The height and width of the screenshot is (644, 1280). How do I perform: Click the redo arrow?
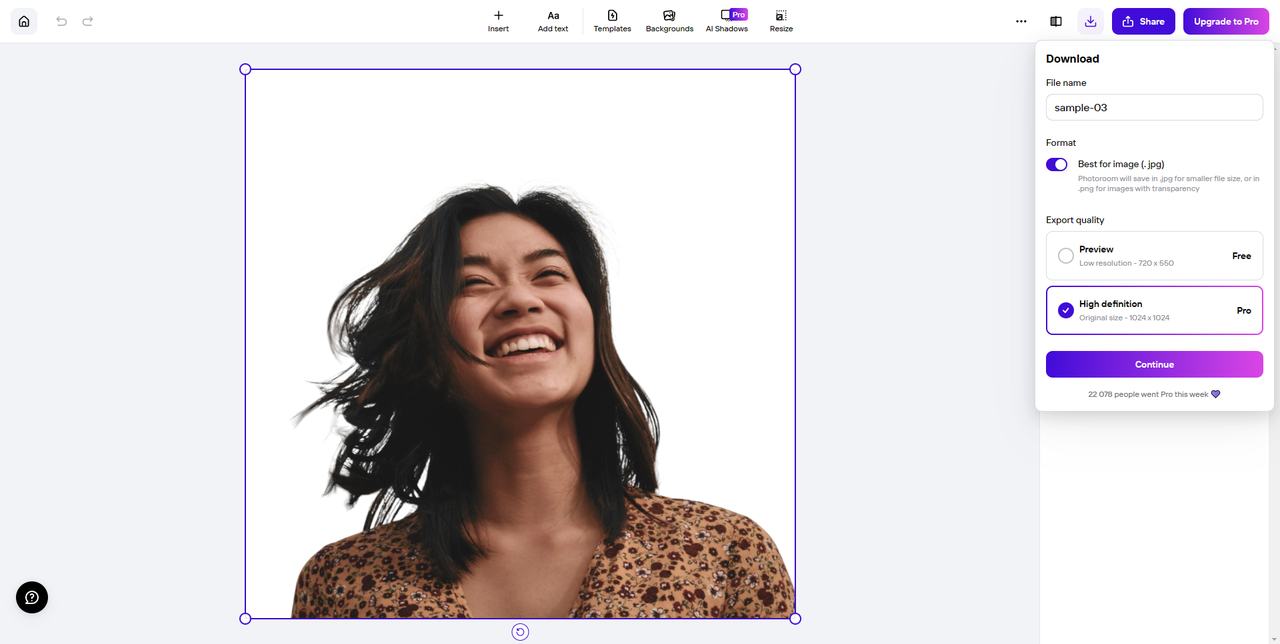point(88,21)
